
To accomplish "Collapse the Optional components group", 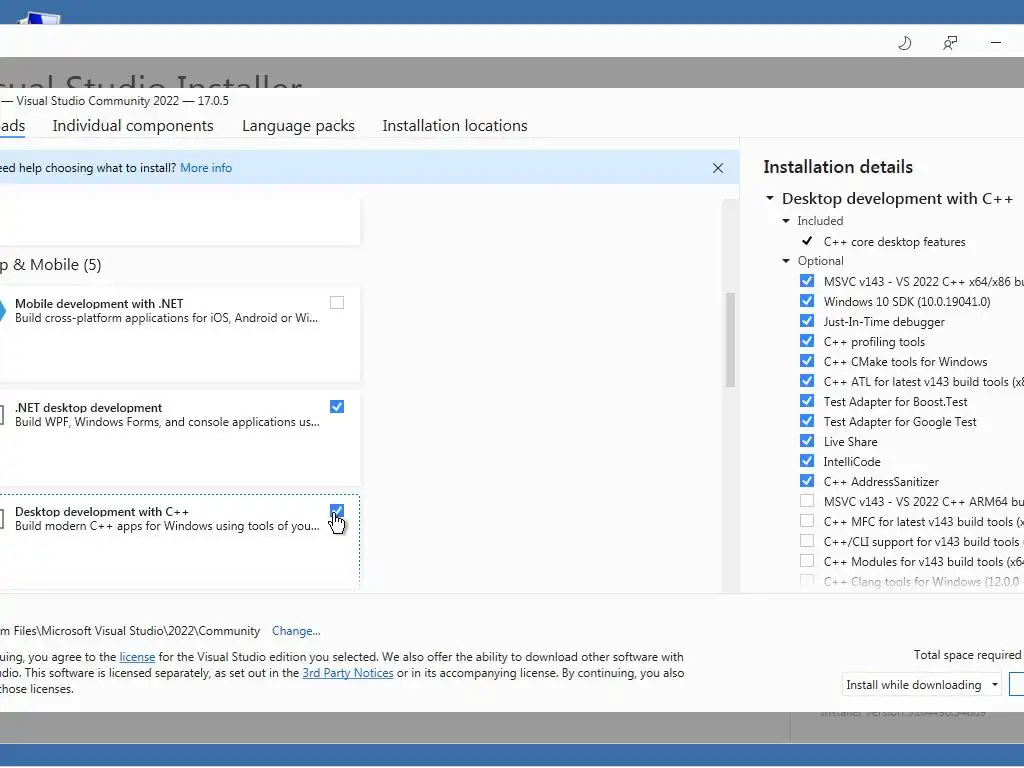I will [786, 261].
